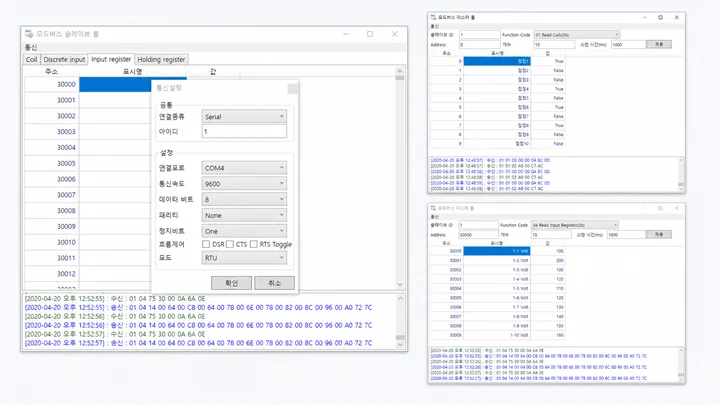Cancel the dialog with the 취소 button

tap(275, 283)
